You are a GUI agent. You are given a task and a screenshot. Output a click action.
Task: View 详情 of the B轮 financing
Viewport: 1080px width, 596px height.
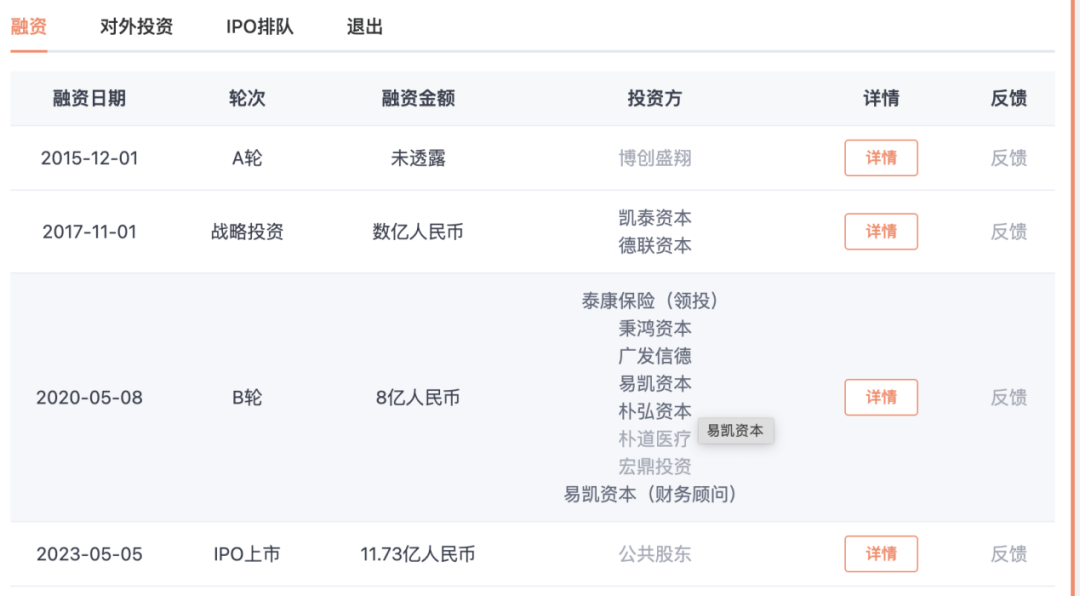[x=881, y=397]
